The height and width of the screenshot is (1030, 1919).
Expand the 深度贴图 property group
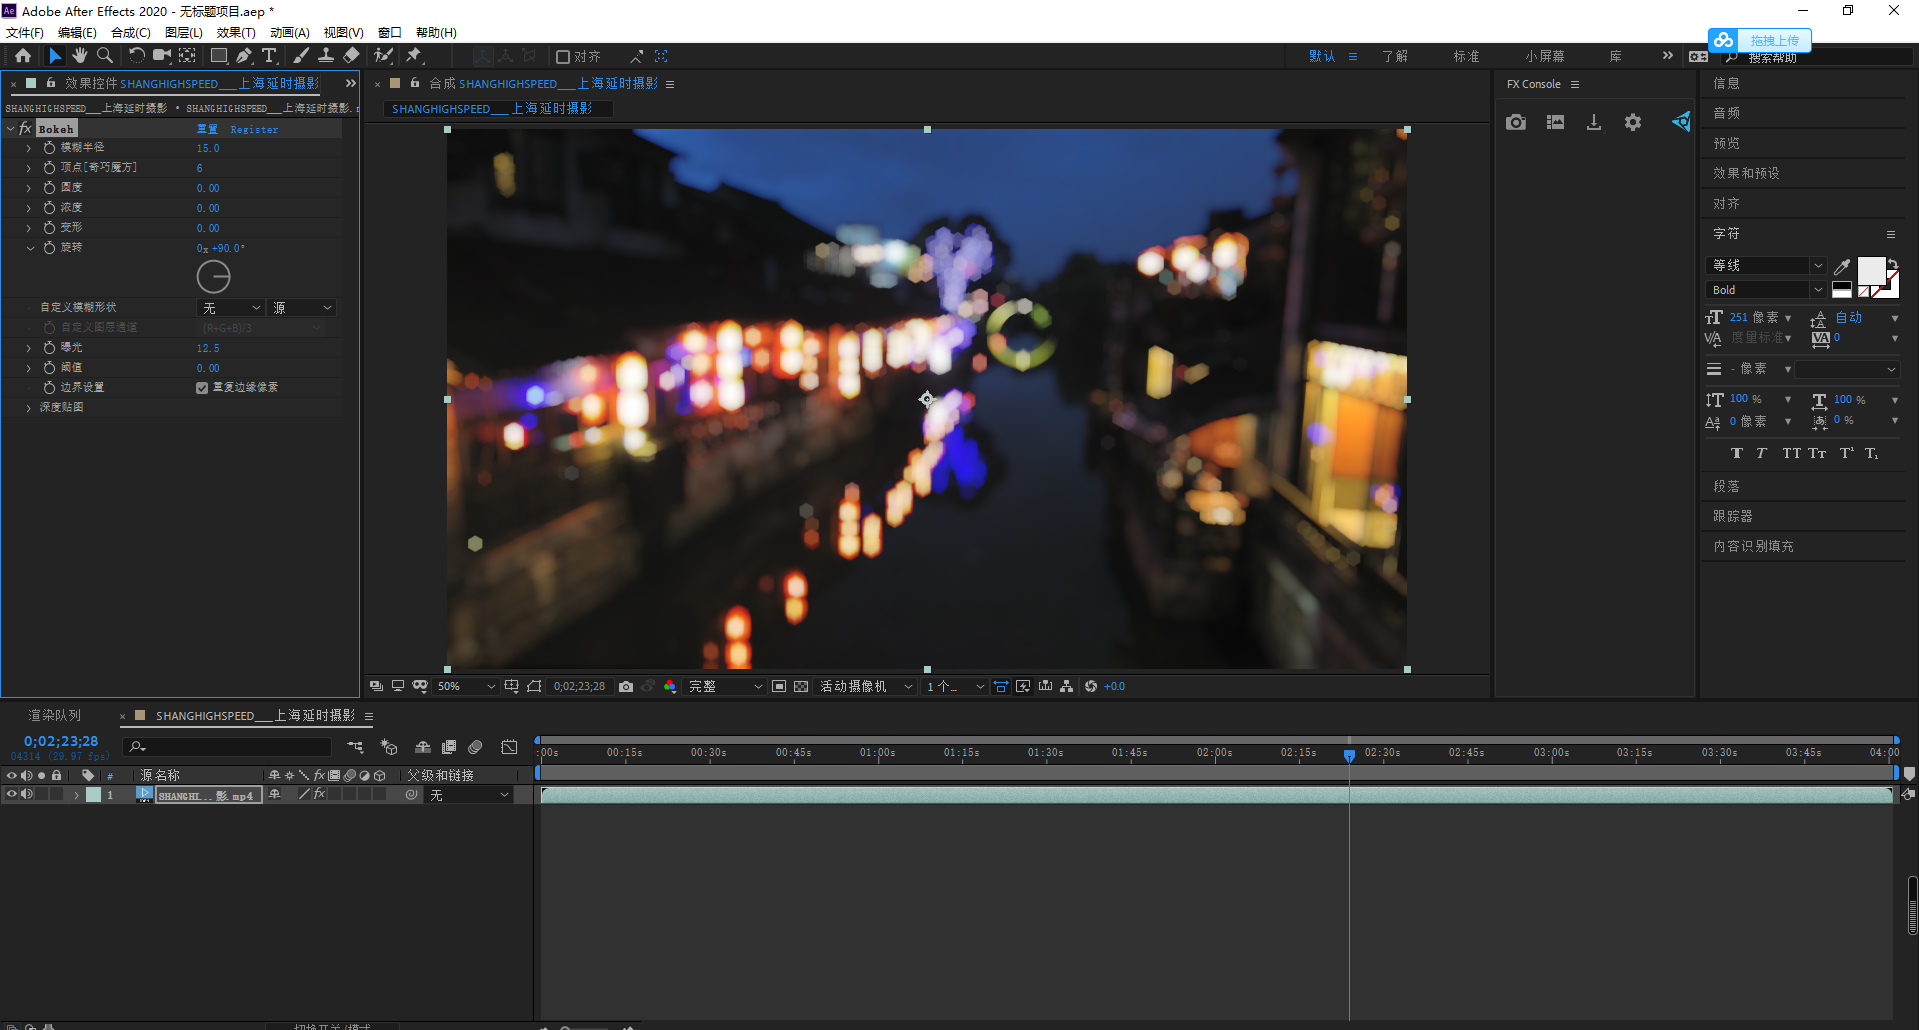(x=28, y=408)
